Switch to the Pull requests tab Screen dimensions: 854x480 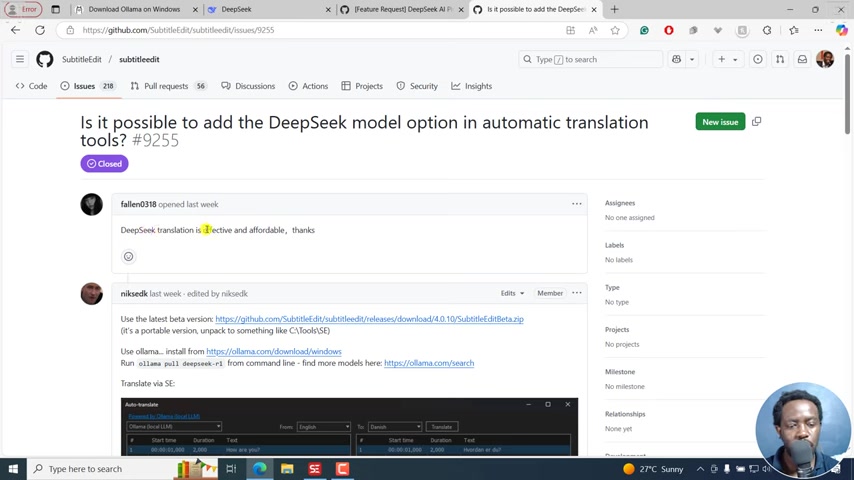(168, 86)
